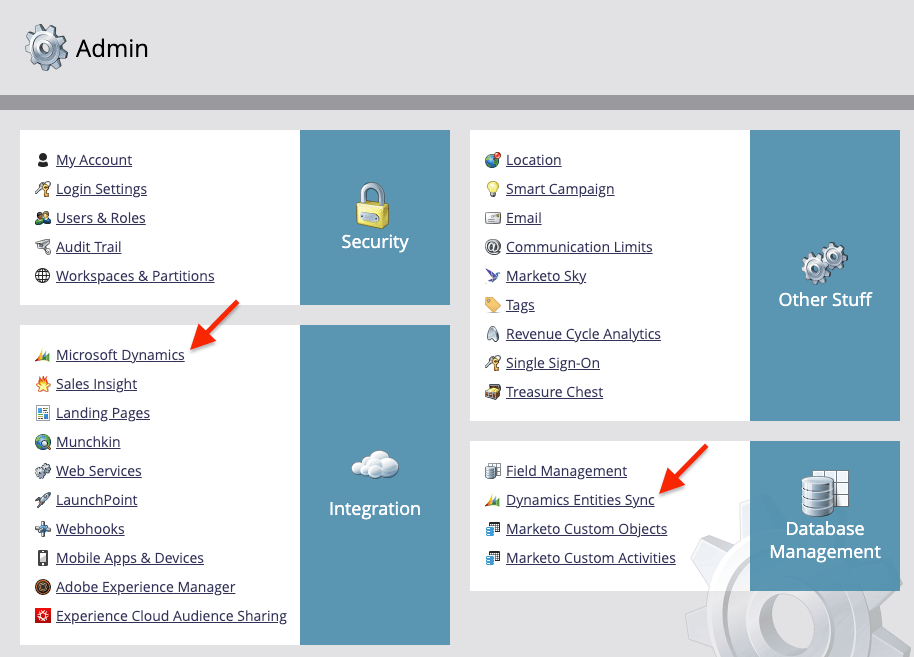Click the person icon beside My Account
The height and width of the screenshot is (657, 914).
(42, 159)
